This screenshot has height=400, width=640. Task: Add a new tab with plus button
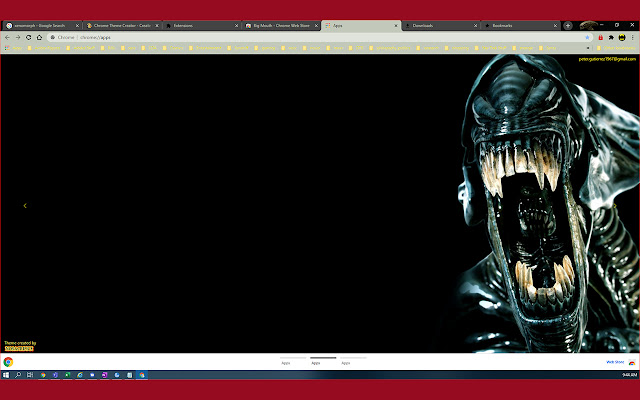[568, 25]
